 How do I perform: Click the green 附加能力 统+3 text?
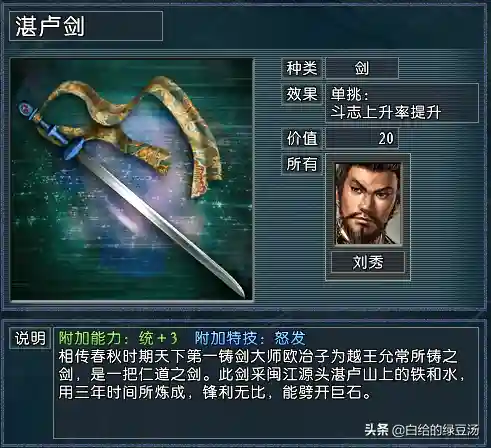click(118, 338)
